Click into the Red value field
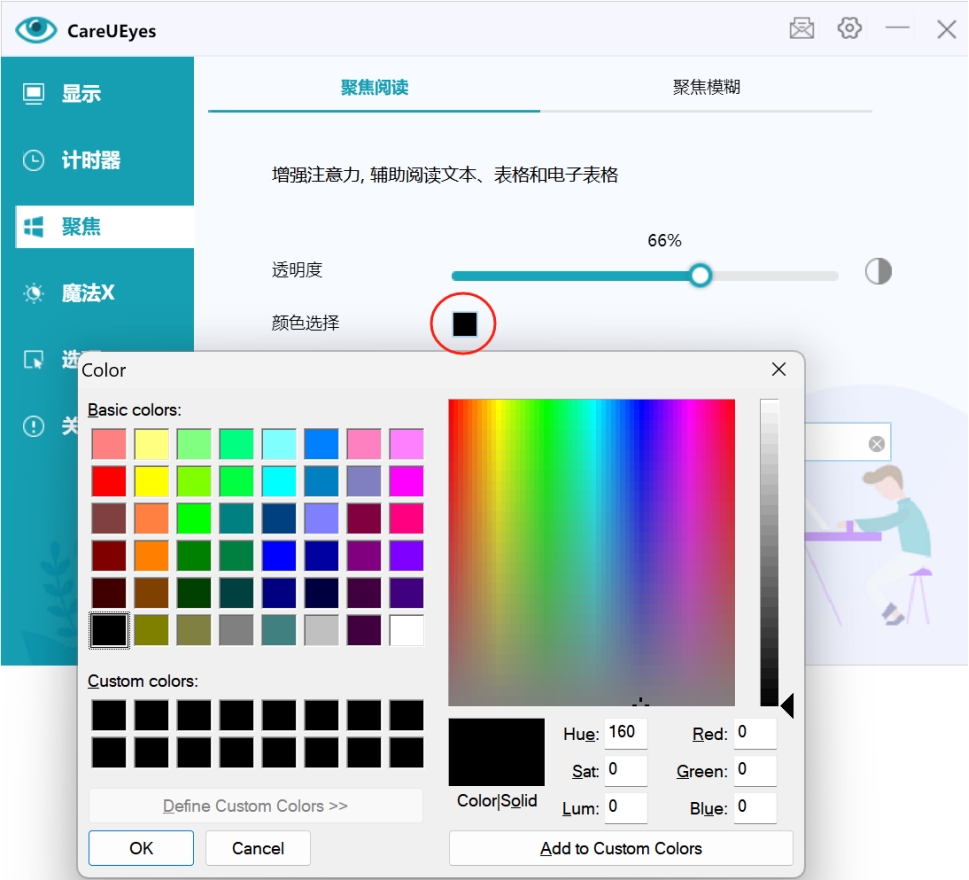969x880 pixels. click(x=754, y=733)
